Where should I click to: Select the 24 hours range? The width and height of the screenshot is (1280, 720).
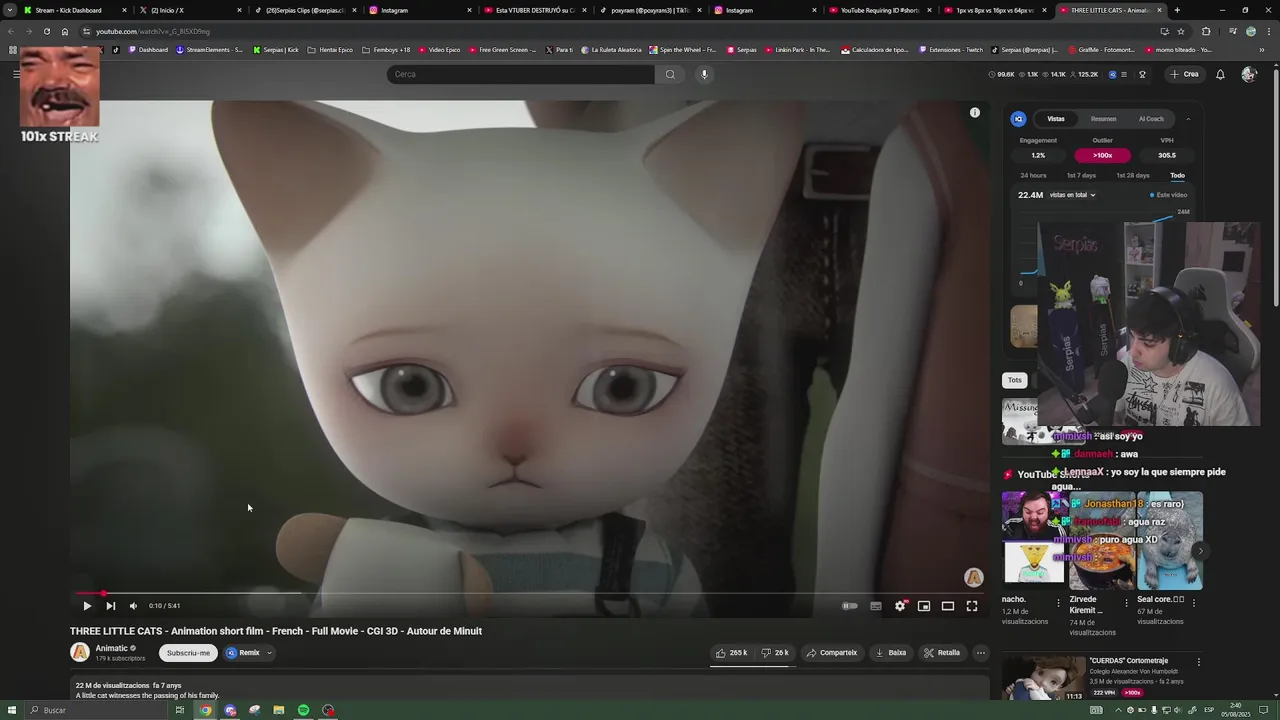pyautogui.click(x=1033, y=176)
